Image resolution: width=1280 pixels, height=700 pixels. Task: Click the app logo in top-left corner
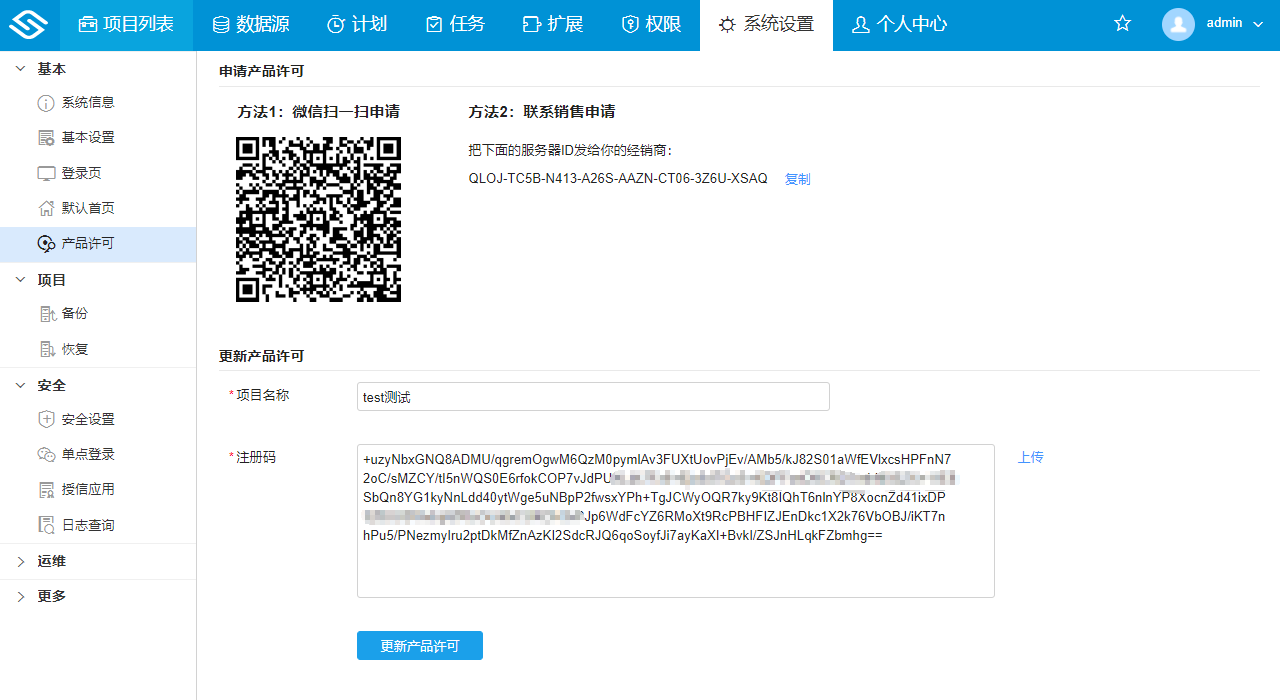coord(29,25)
